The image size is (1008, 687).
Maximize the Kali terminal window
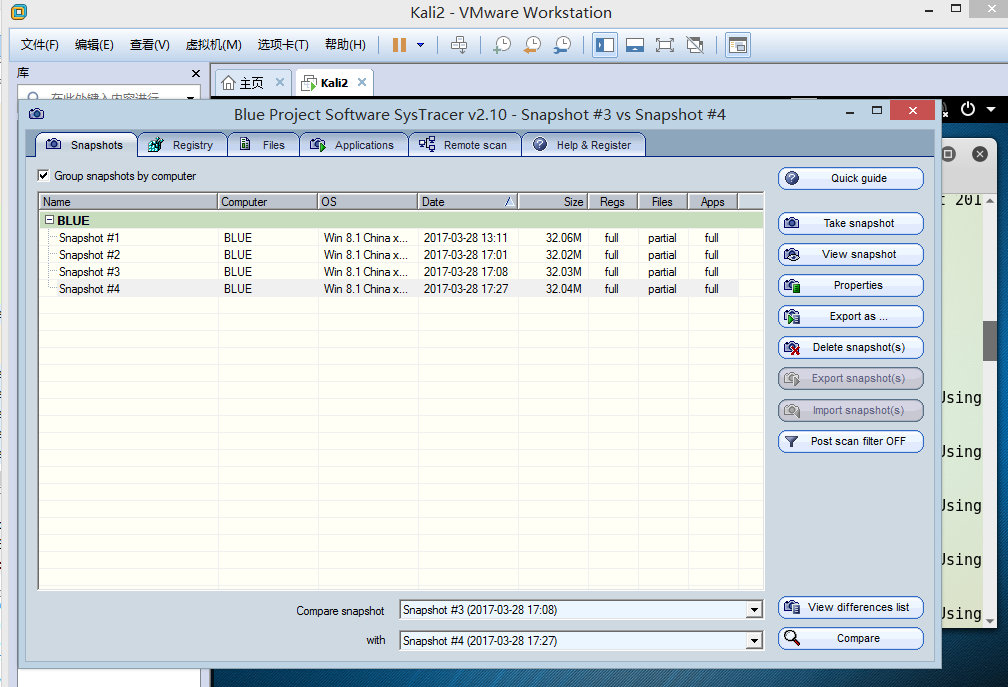coord(949,154)
